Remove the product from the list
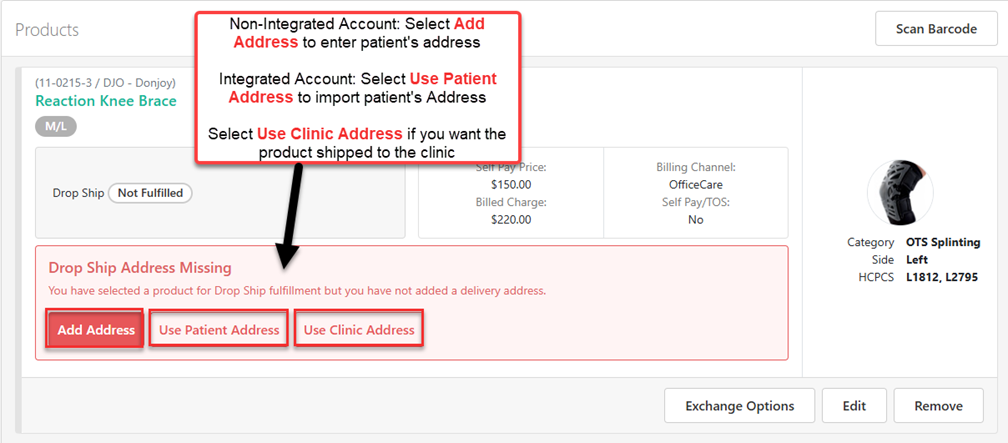Screen dimensions: 1008x443 tap(937, 406)
